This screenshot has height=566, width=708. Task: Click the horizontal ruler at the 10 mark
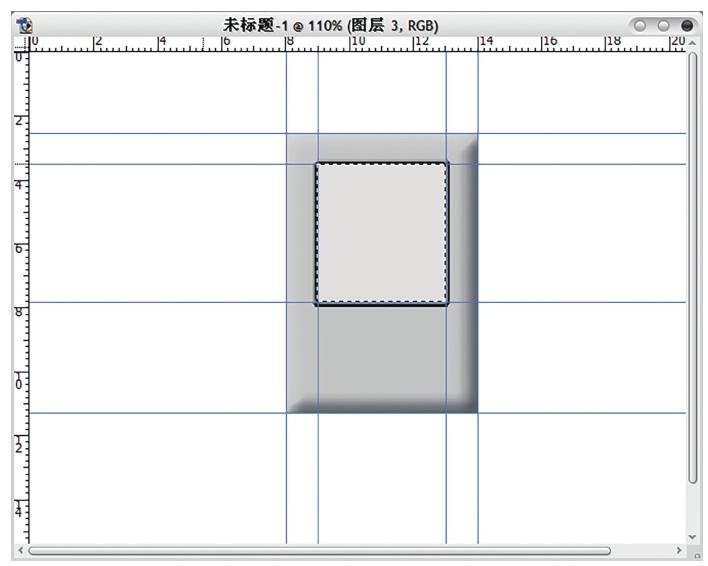351,44
